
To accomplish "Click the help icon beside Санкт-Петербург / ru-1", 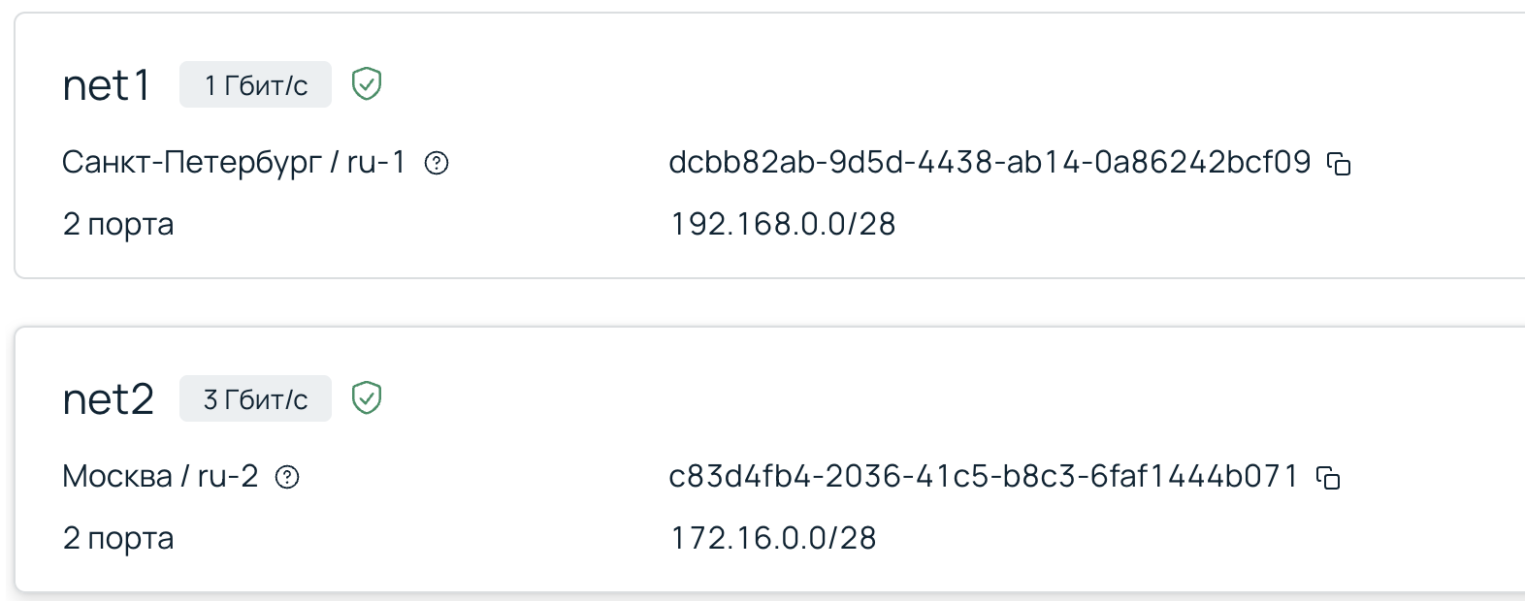I will [435, 163].
